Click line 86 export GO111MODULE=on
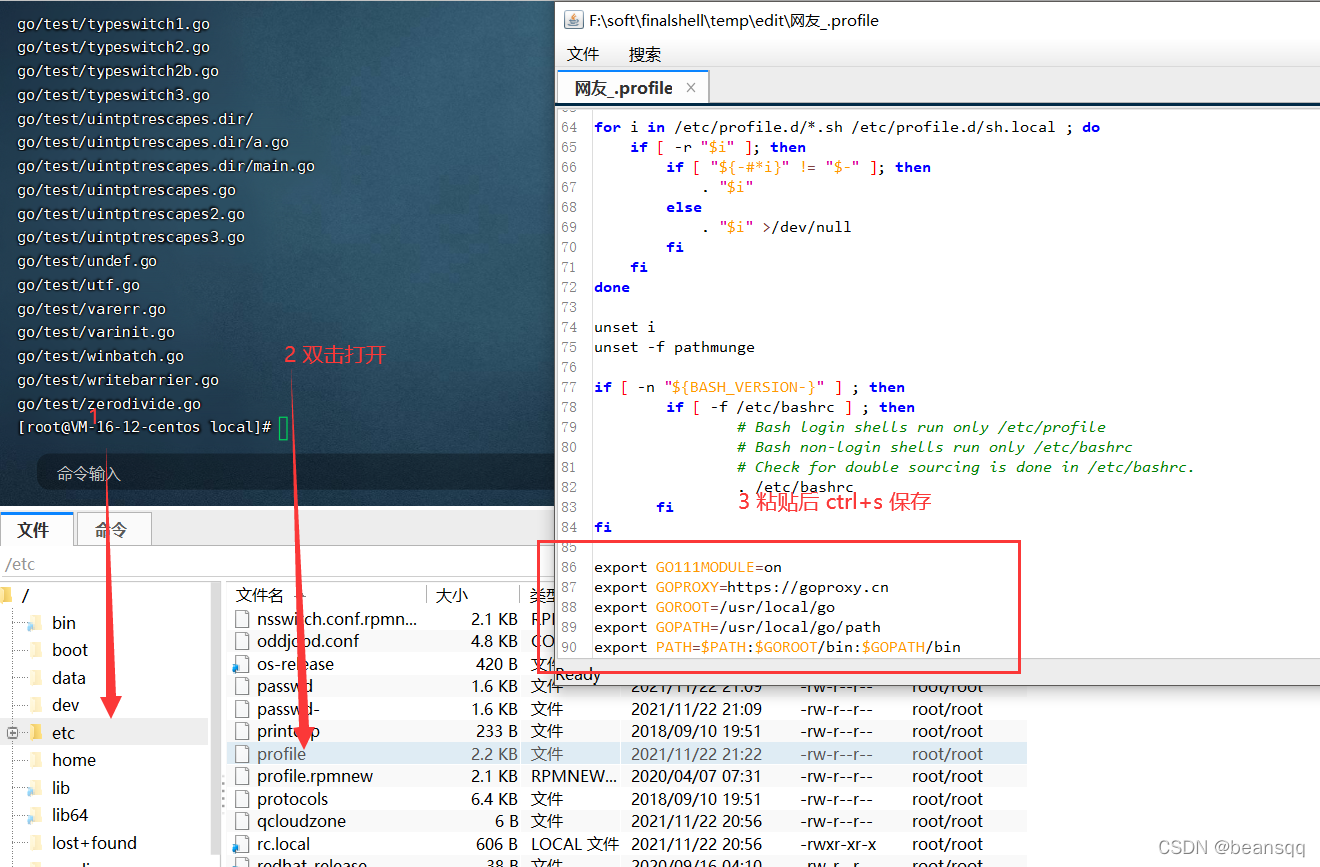Screen dimensions: 1320x867 click(x=688, y=567)
